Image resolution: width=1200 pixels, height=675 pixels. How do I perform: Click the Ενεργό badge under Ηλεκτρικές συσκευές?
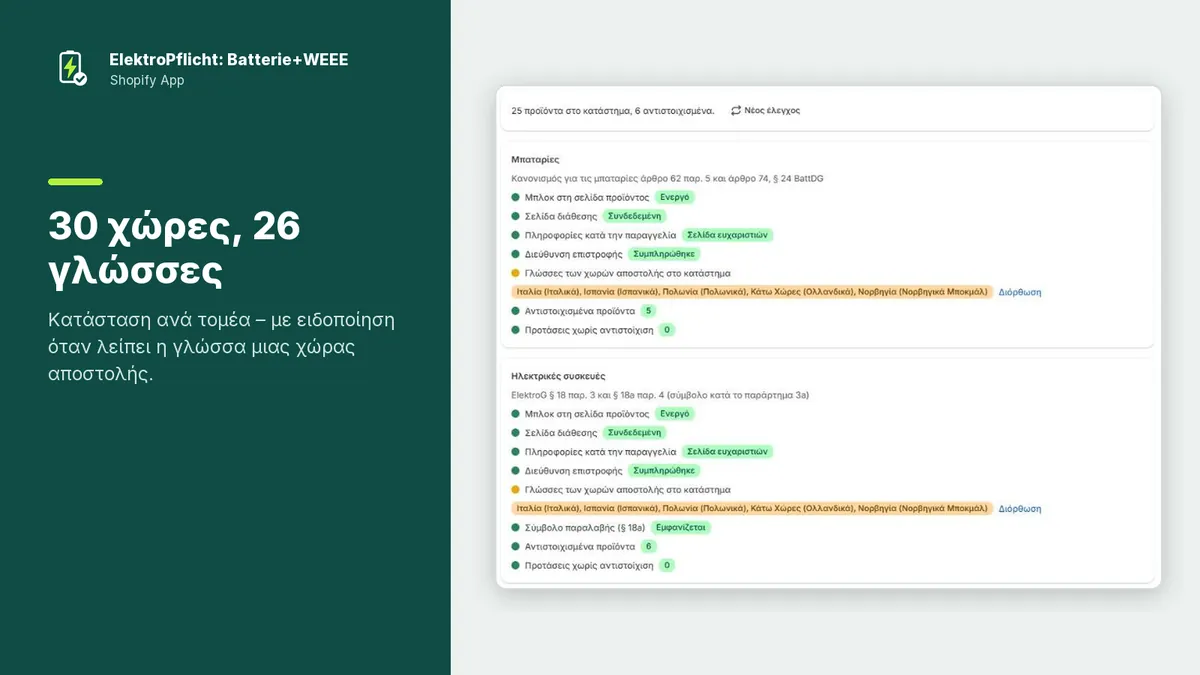click(x=675, y=413)
